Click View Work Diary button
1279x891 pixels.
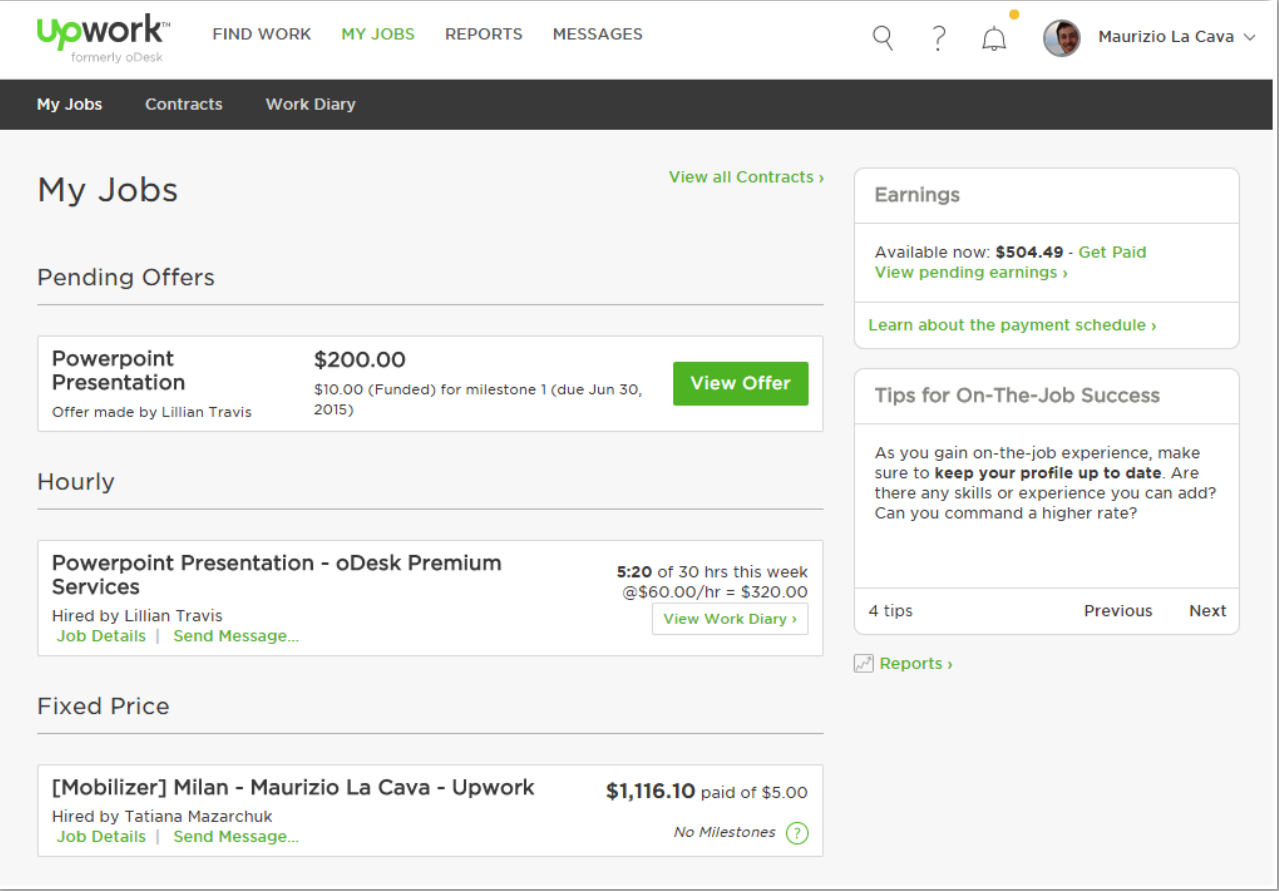coord(730,619)
